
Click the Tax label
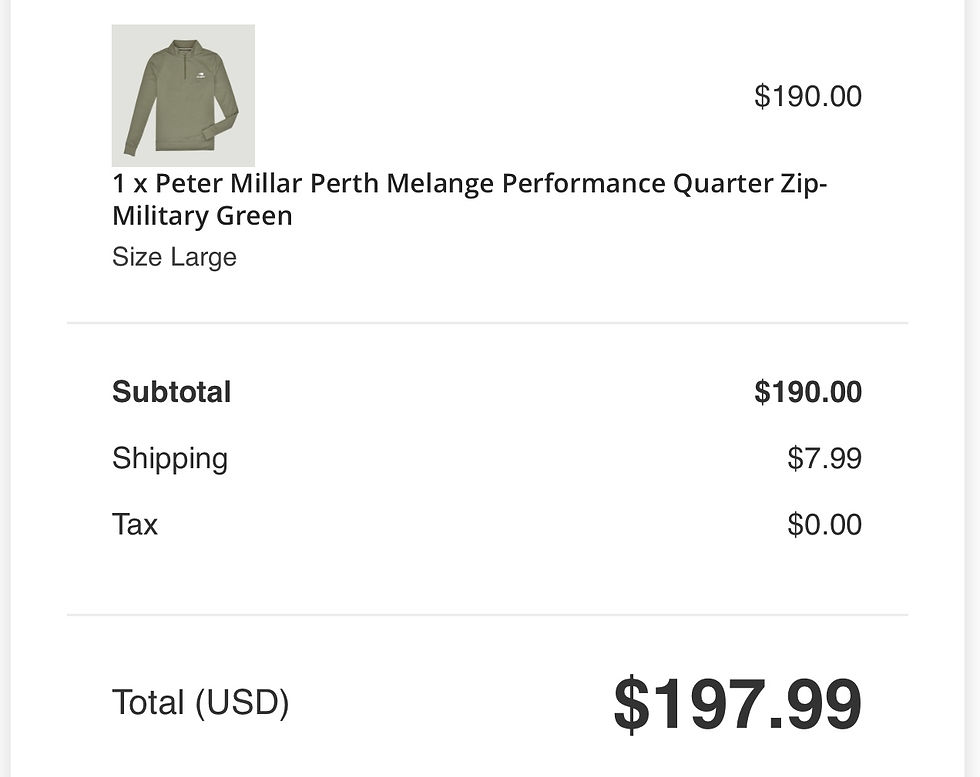(135, 524)
